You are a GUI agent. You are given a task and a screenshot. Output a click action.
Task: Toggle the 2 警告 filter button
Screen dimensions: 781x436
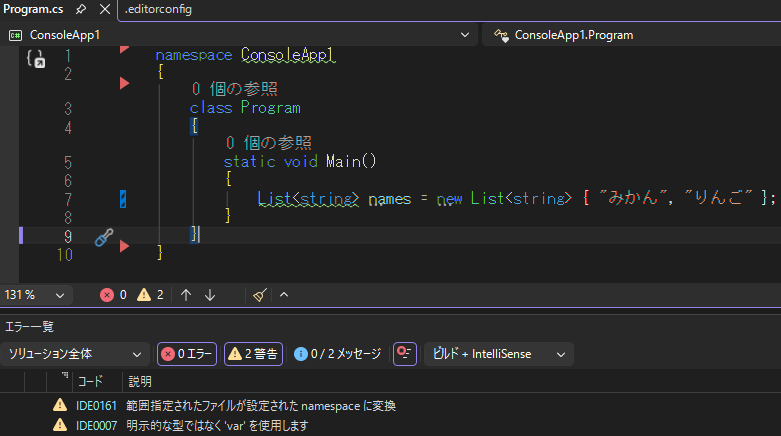coord(253,354)
